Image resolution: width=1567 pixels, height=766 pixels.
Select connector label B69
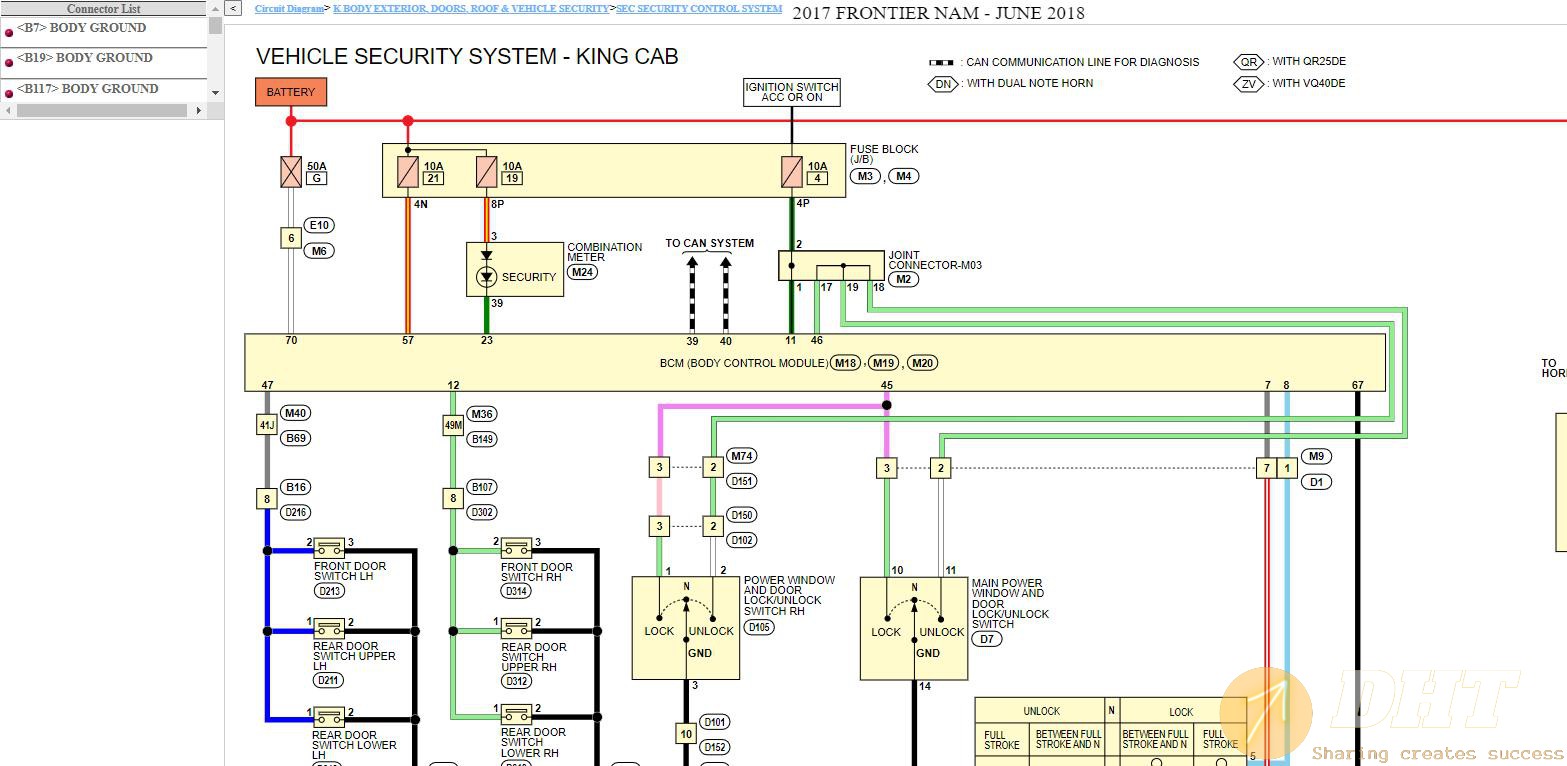296,438
